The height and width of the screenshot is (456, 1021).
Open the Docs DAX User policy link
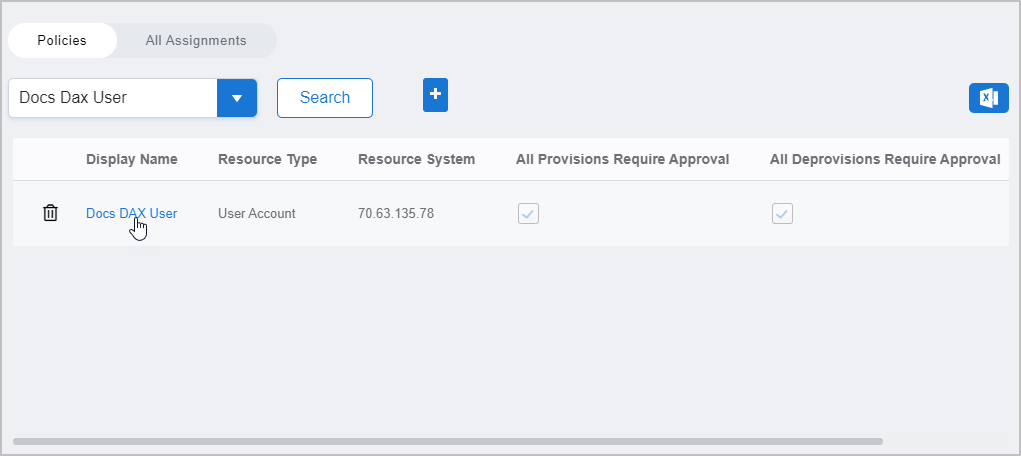pyautogui.click(x=131, y=213)
